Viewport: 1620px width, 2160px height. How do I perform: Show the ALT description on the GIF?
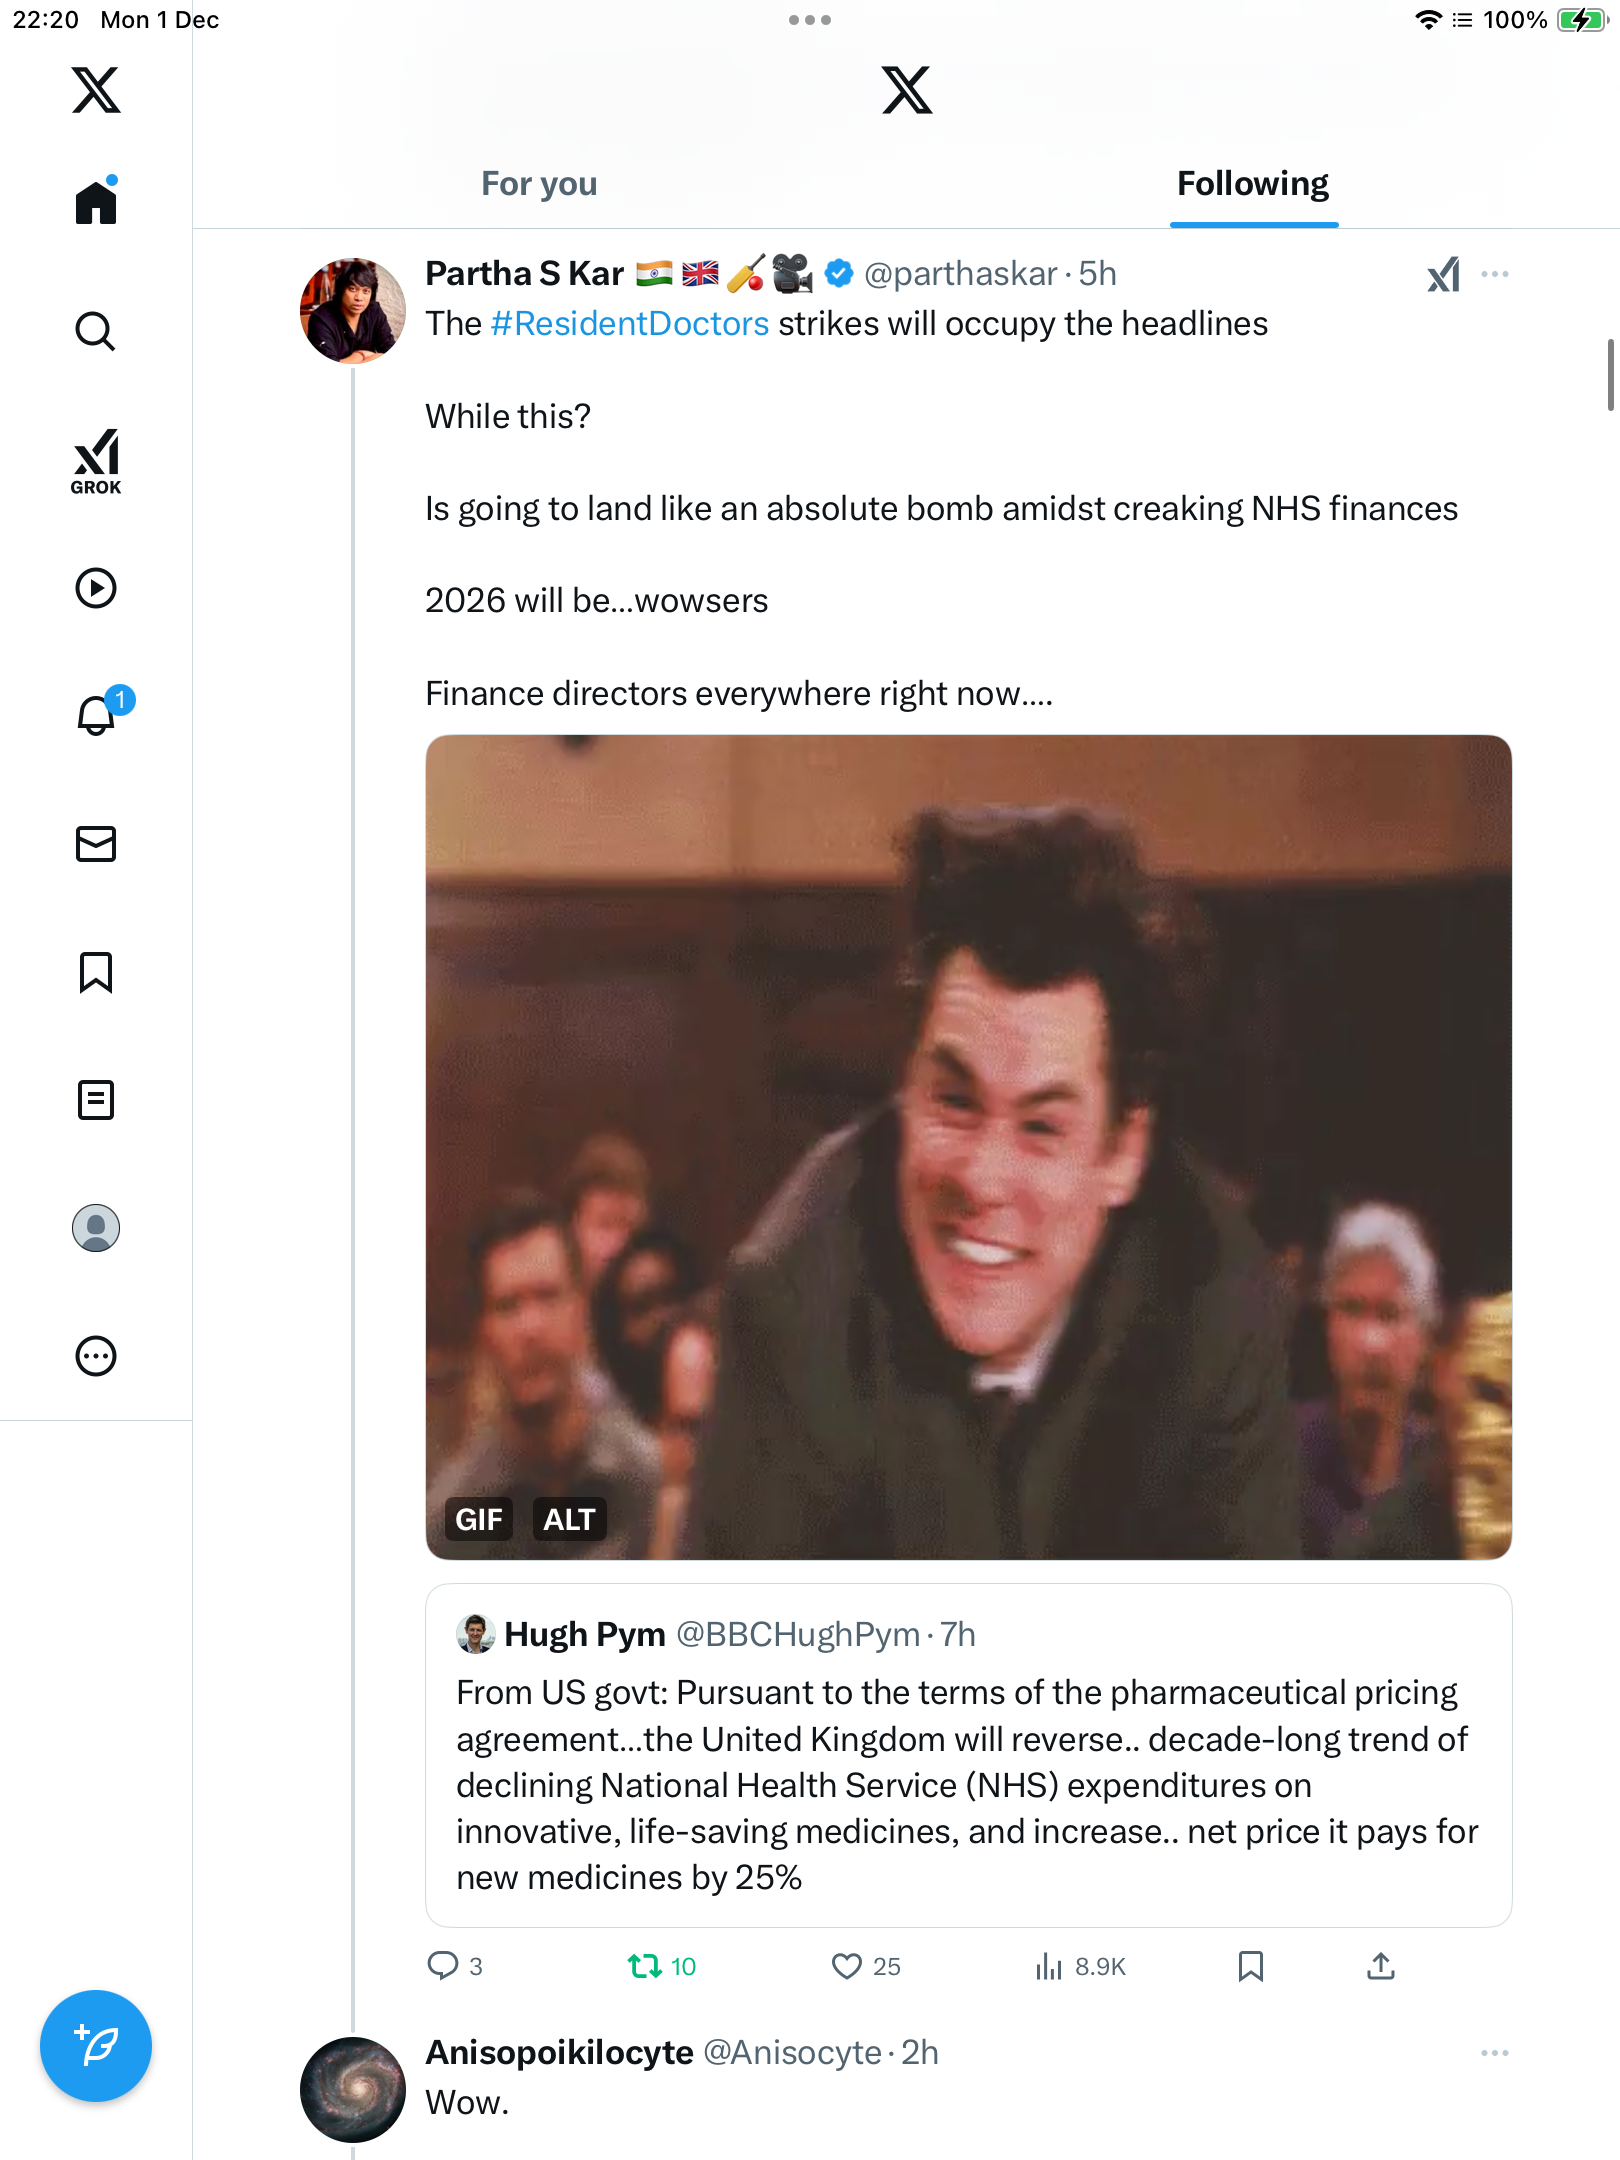click(x=568, y=1520)
